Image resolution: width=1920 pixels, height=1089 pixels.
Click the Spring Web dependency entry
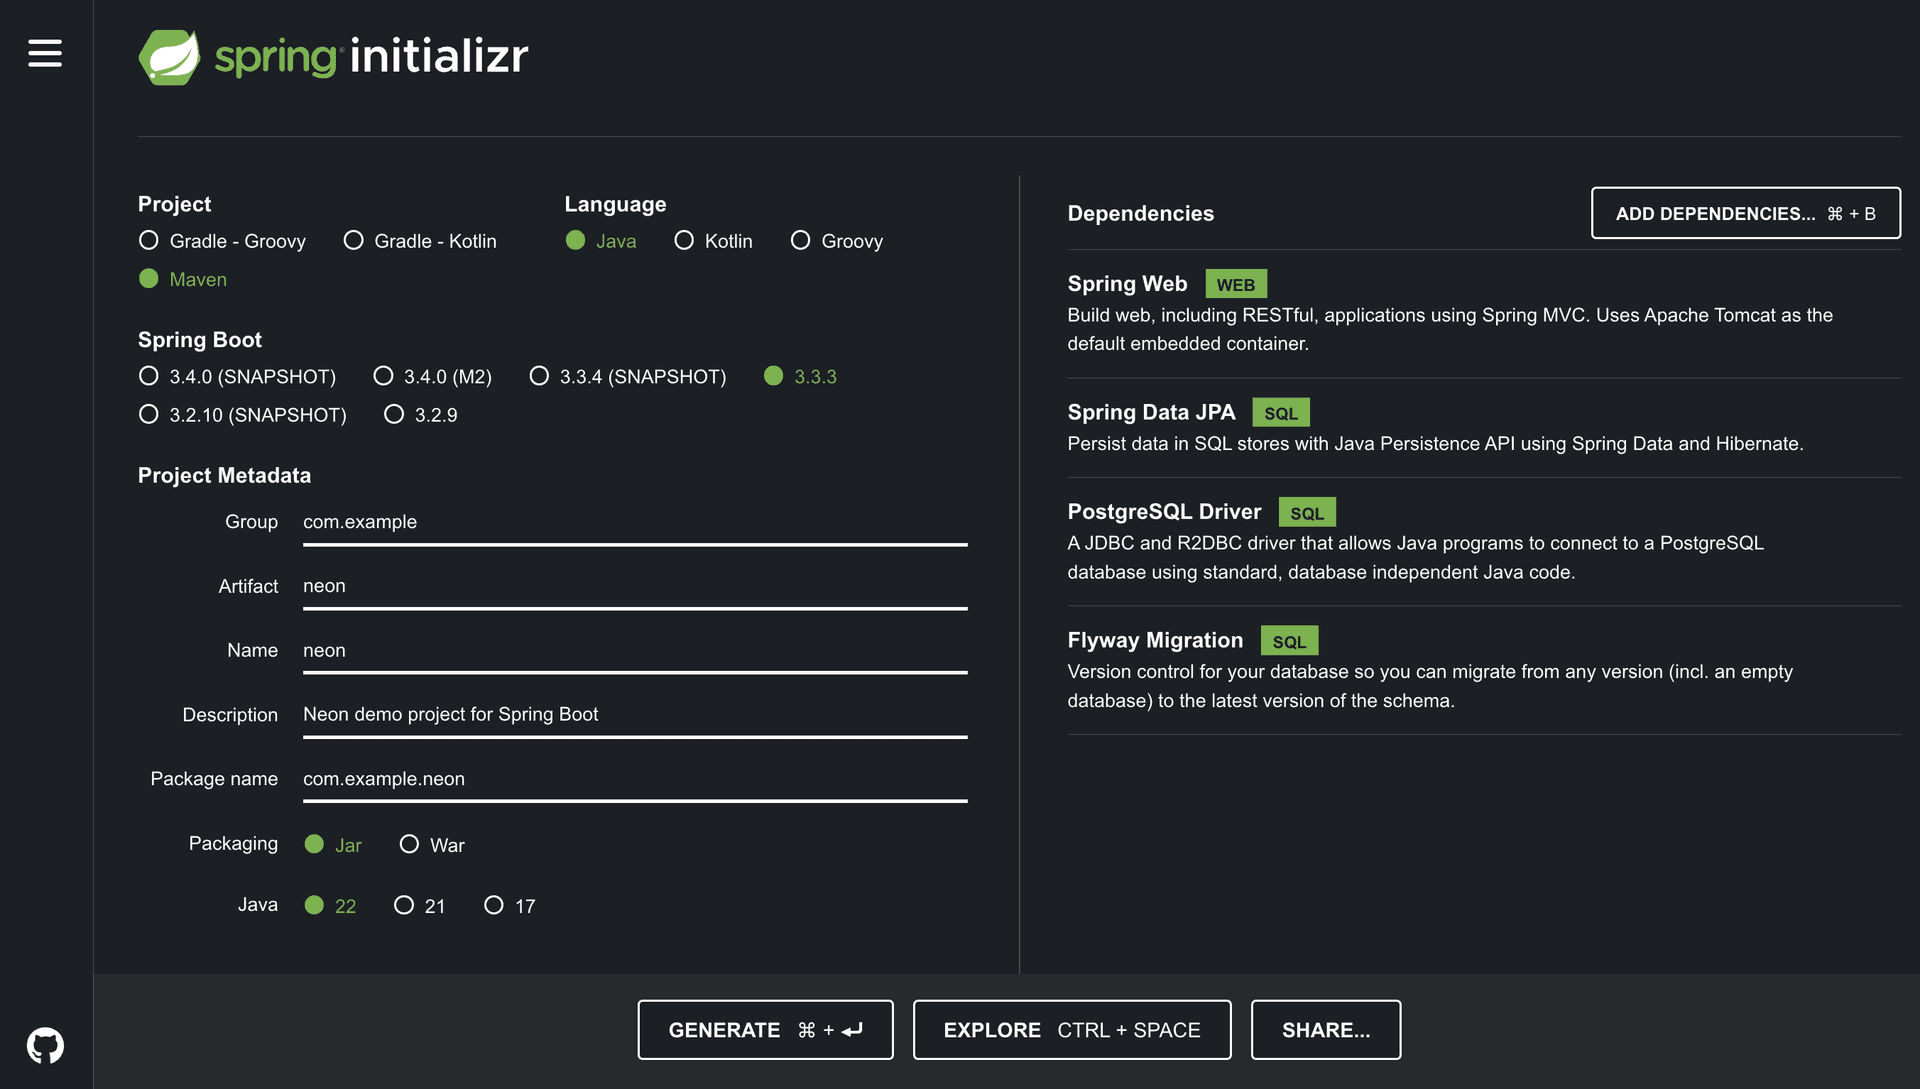[x=1127, y=284]
